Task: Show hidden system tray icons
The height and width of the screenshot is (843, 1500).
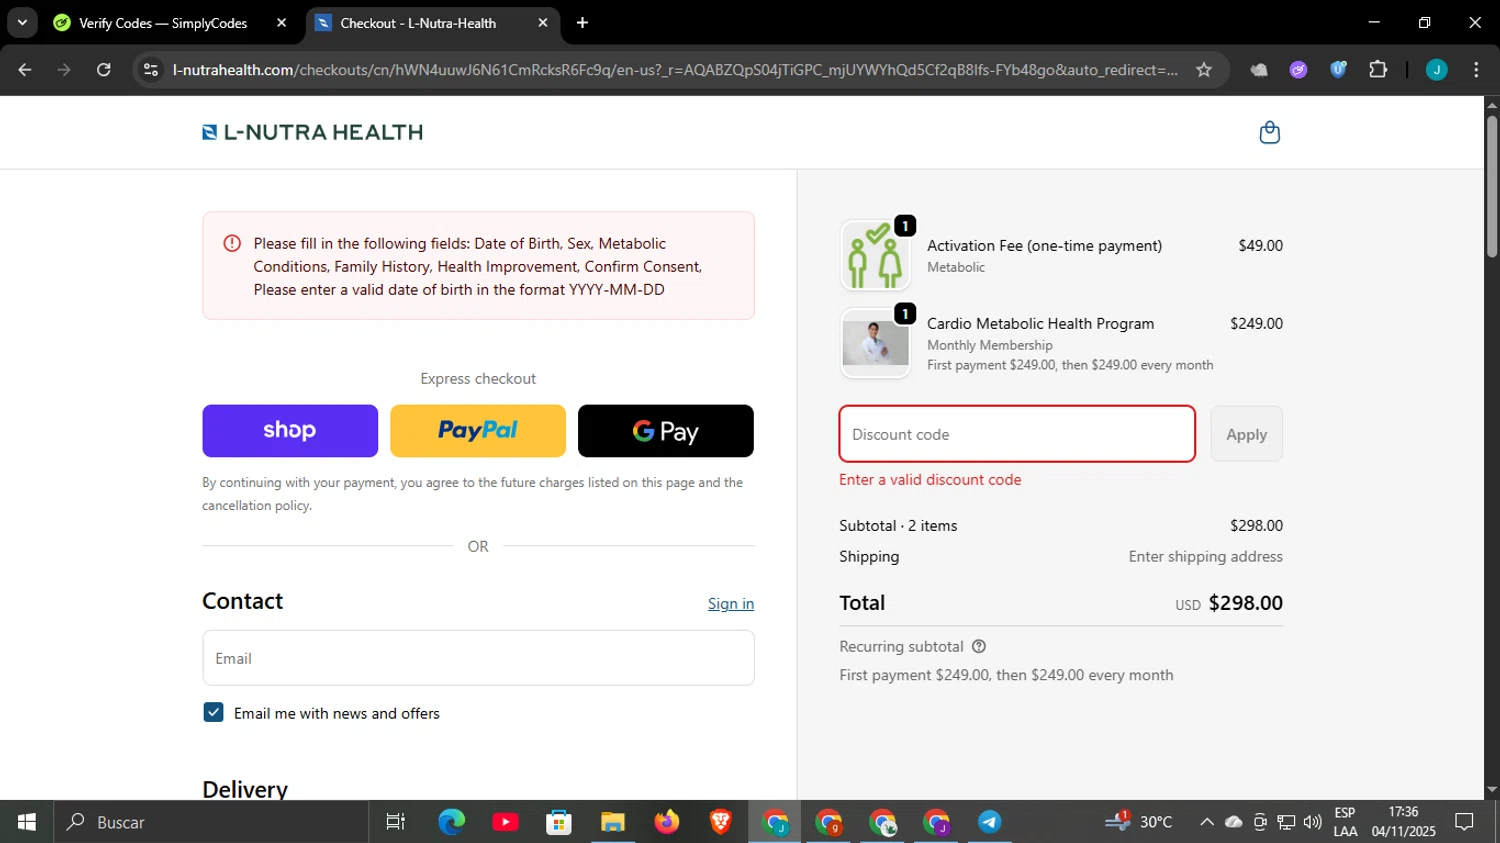Action: pyautogui.click(x=1207, y=822)
